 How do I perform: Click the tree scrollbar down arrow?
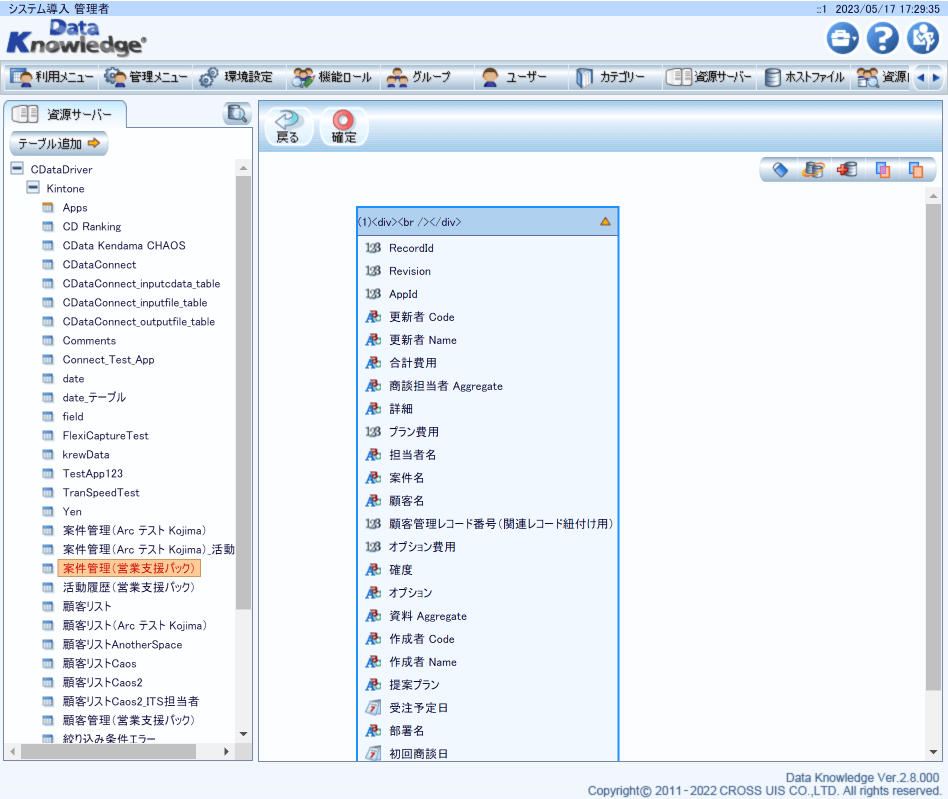(244, 734)
